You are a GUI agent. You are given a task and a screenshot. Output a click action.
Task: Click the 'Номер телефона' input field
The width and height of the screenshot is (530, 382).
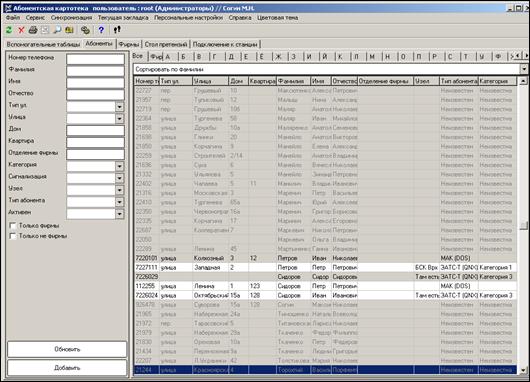(95, 59)
